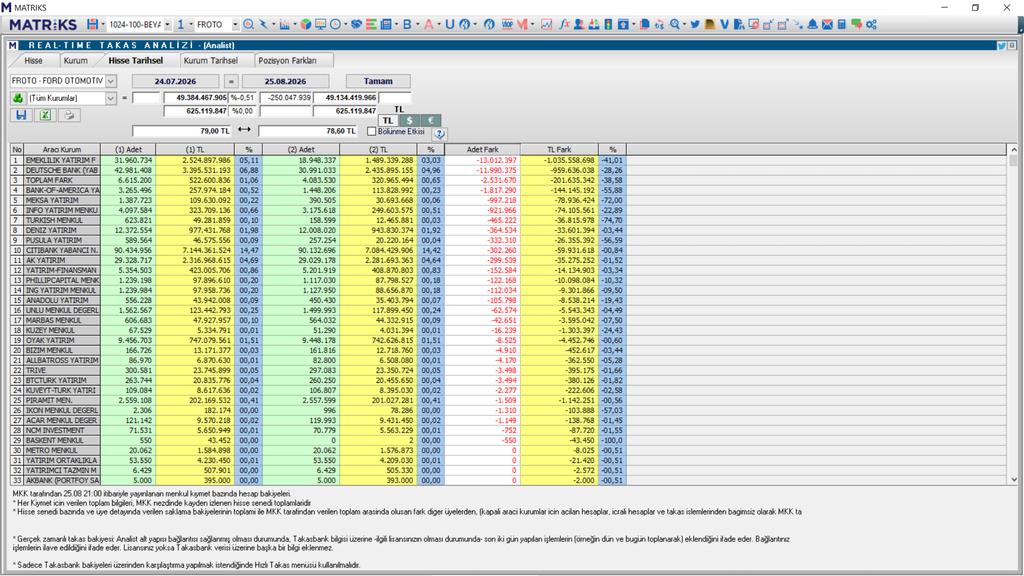Image resolution: width=1024 pixels, height=576 pixels.
Task: Open the mail envelope toolbar icon
Action: pyautogui.click(x=827, y=24)
